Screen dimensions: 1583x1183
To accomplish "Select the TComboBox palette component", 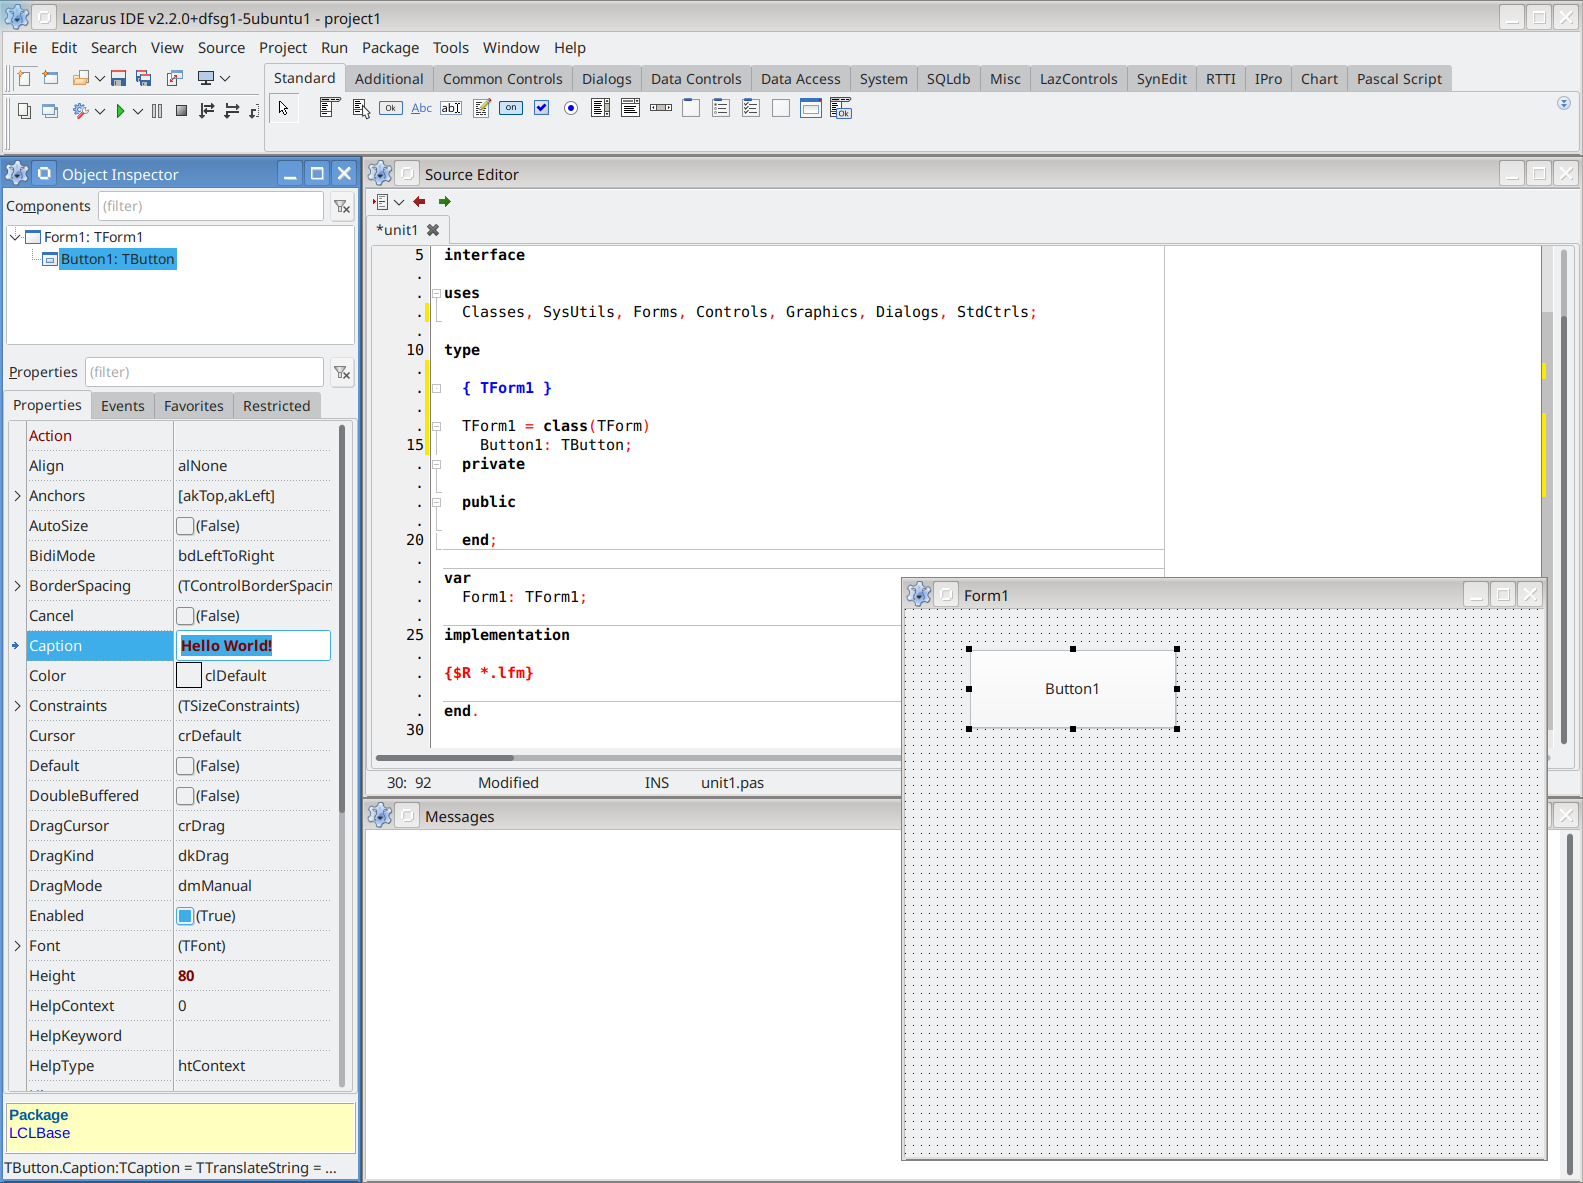I will coord(631,108).
